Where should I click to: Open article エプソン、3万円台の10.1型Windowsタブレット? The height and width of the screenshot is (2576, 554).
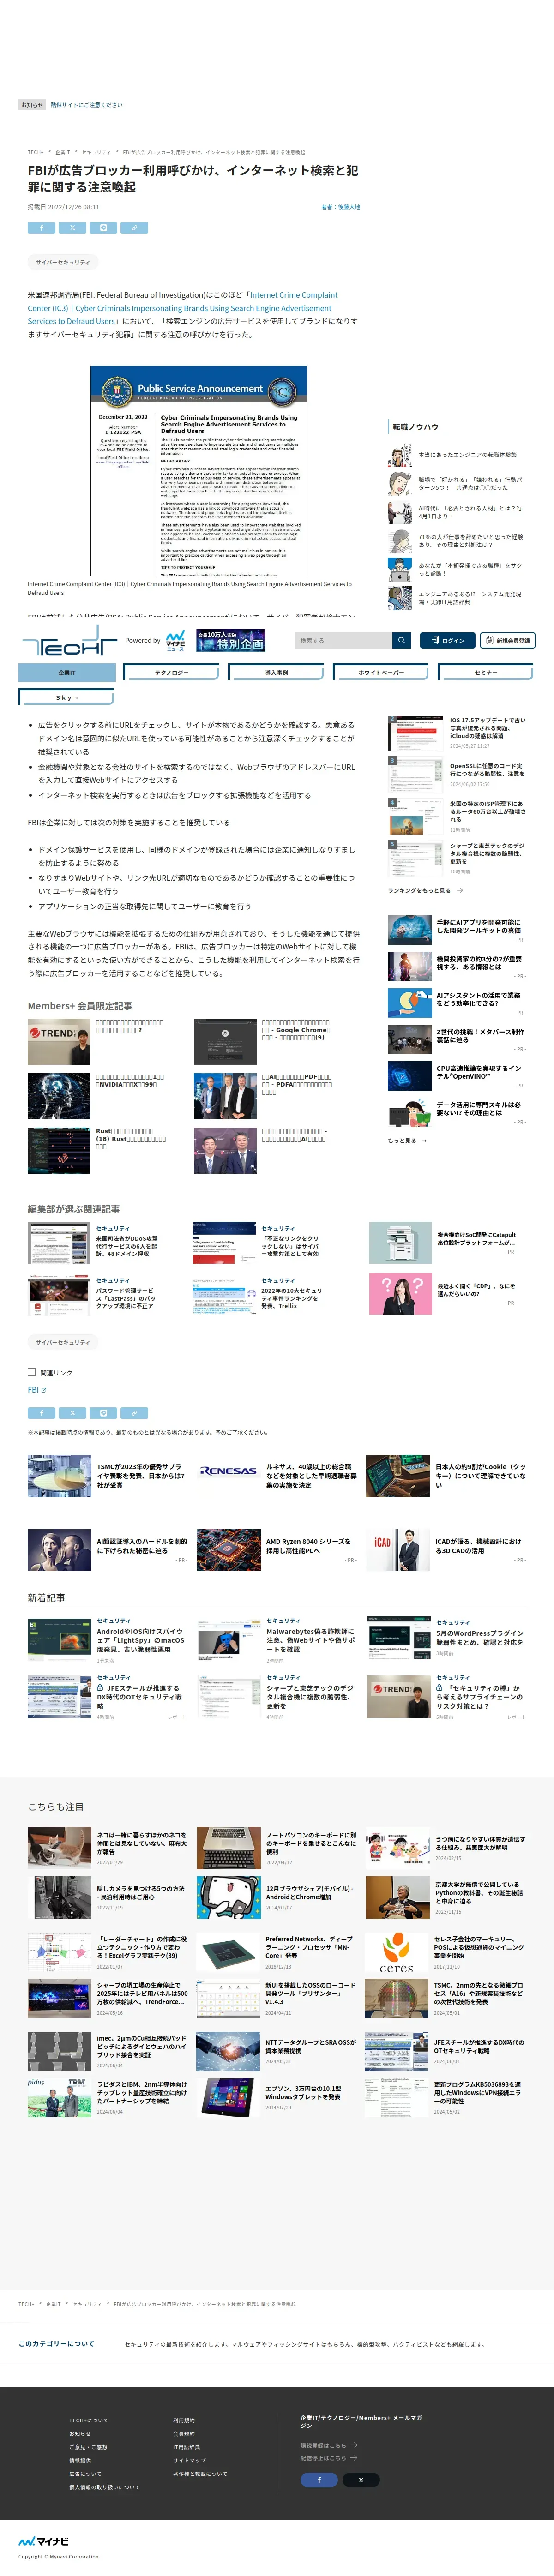[x=303, y=2092]
